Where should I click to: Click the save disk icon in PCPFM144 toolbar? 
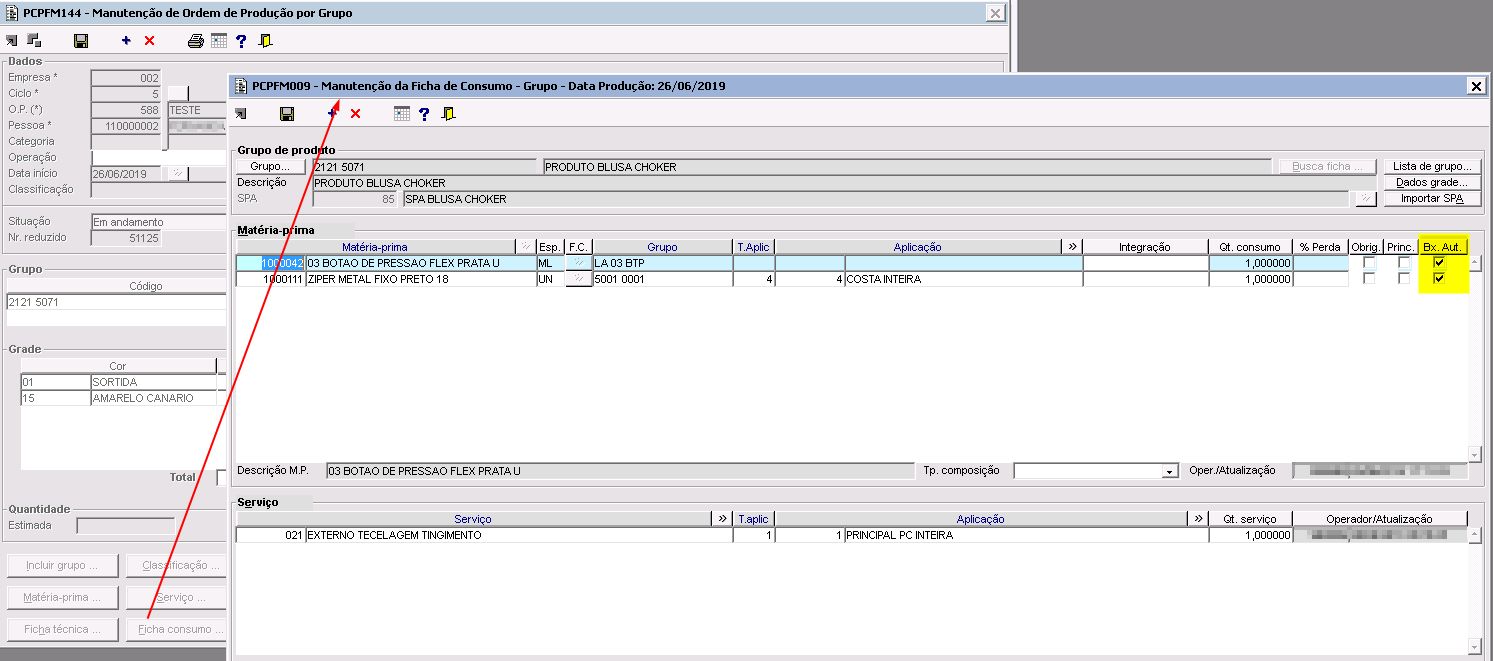[x=81, y=41]
